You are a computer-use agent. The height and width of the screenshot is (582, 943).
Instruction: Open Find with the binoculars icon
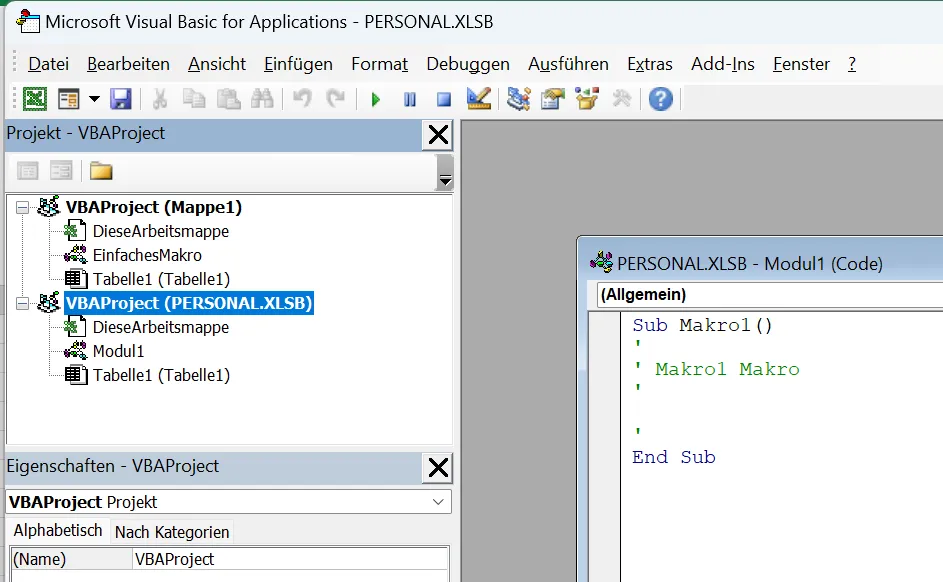[262, 99]
